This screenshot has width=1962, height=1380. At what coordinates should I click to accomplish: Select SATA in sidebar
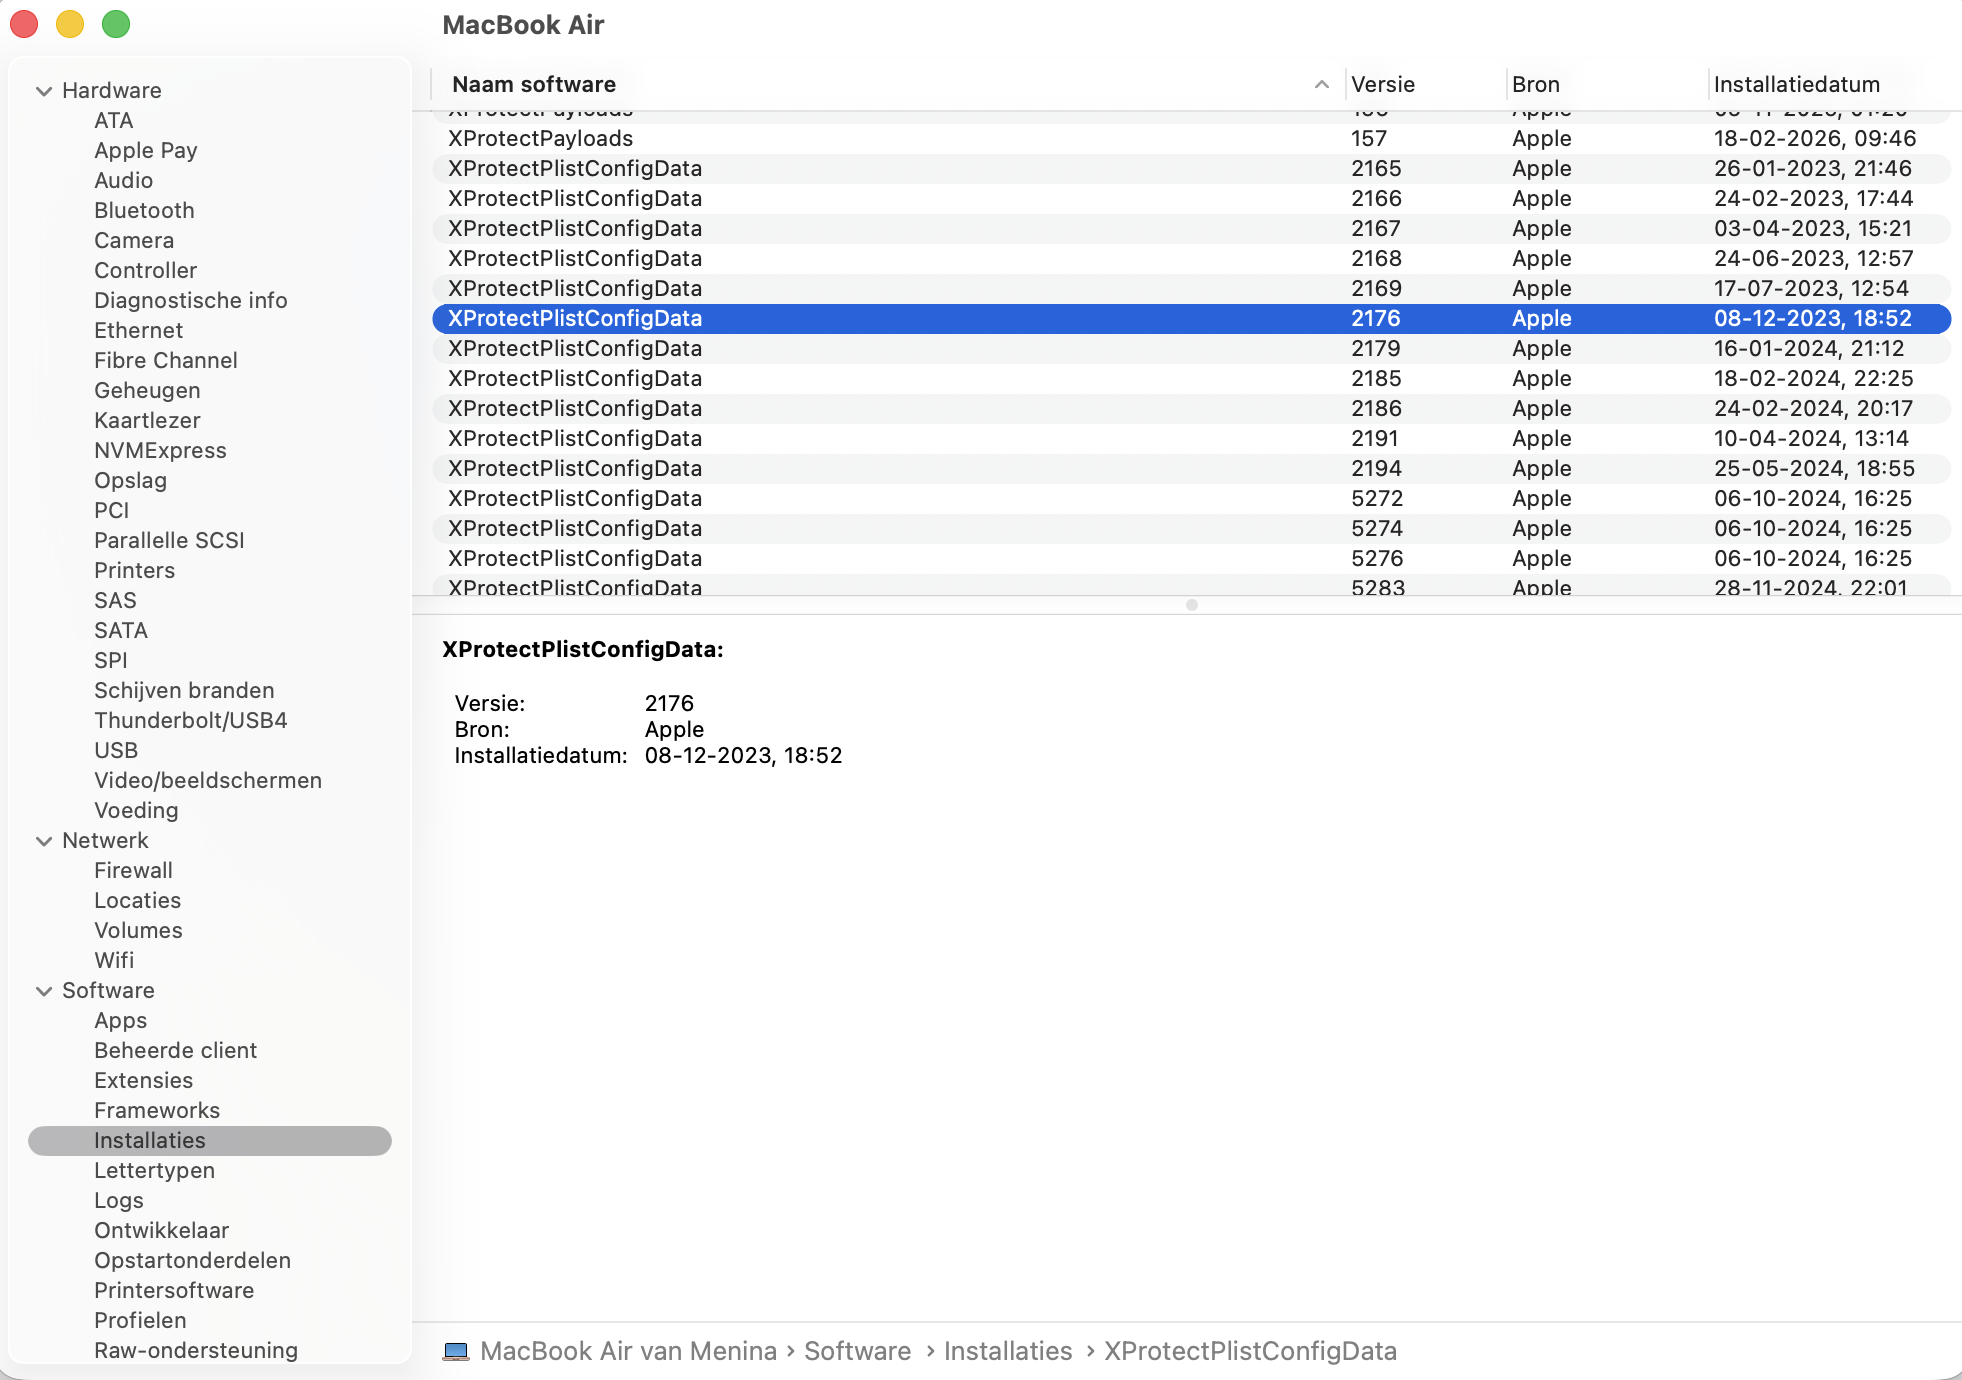(x=121, y=631)
